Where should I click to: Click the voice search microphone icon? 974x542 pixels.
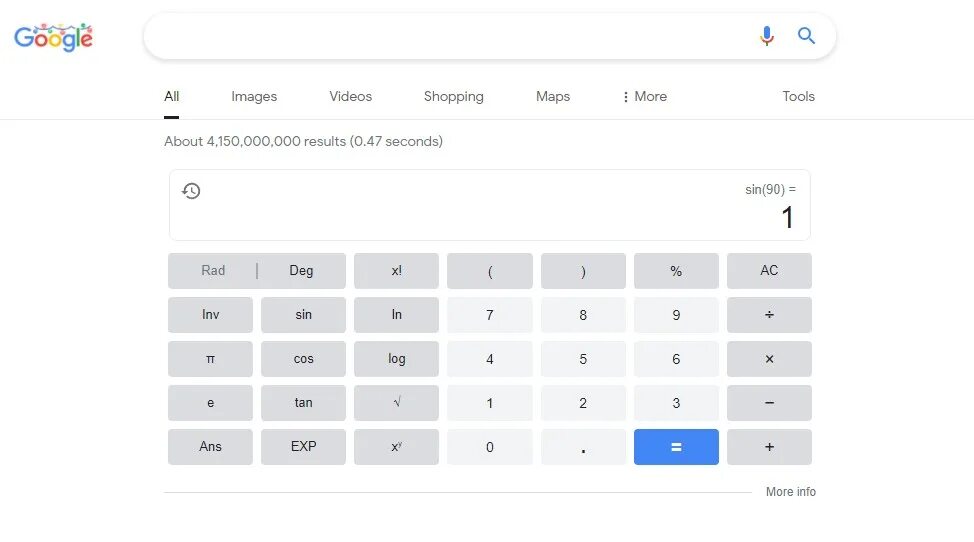(767, 37)
